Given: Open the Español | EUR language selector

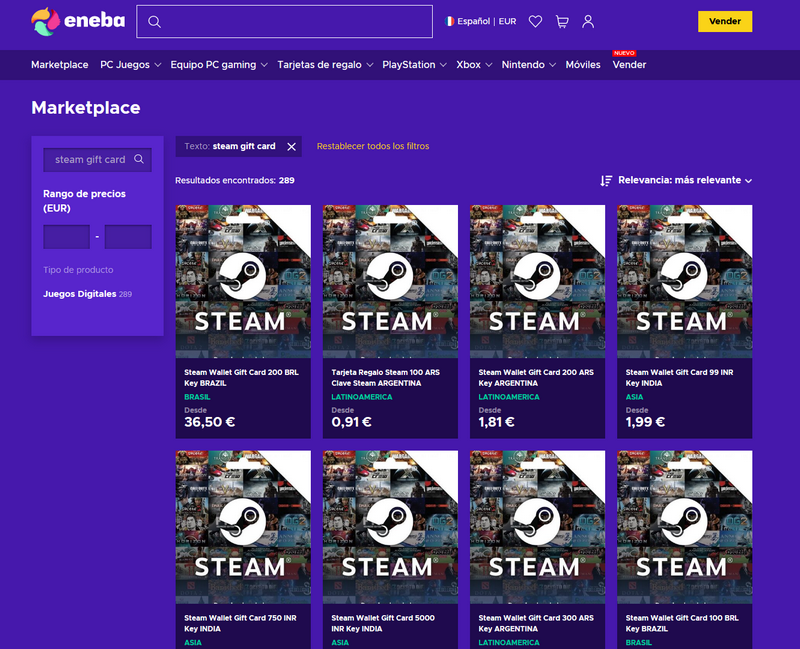Looking at the screenshot, I should tap(480, 21).
